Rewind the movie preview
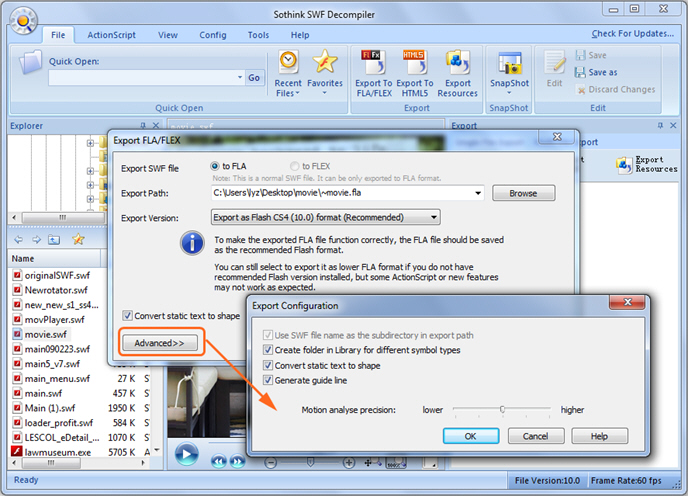This screenshot has height=496, width=688. click(219, 461)
